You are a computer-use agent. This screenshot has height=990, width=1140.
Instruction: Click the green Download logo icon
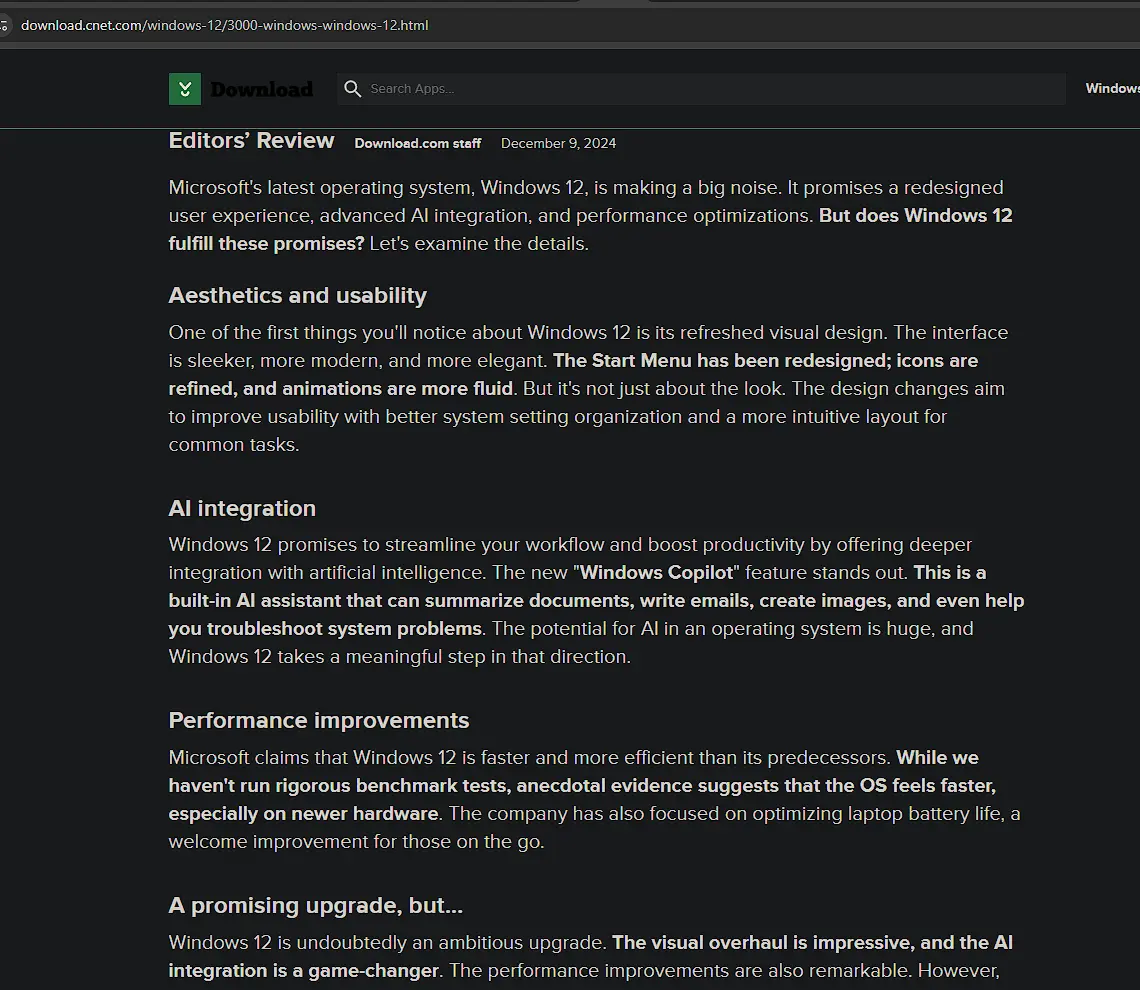point(185,89)
